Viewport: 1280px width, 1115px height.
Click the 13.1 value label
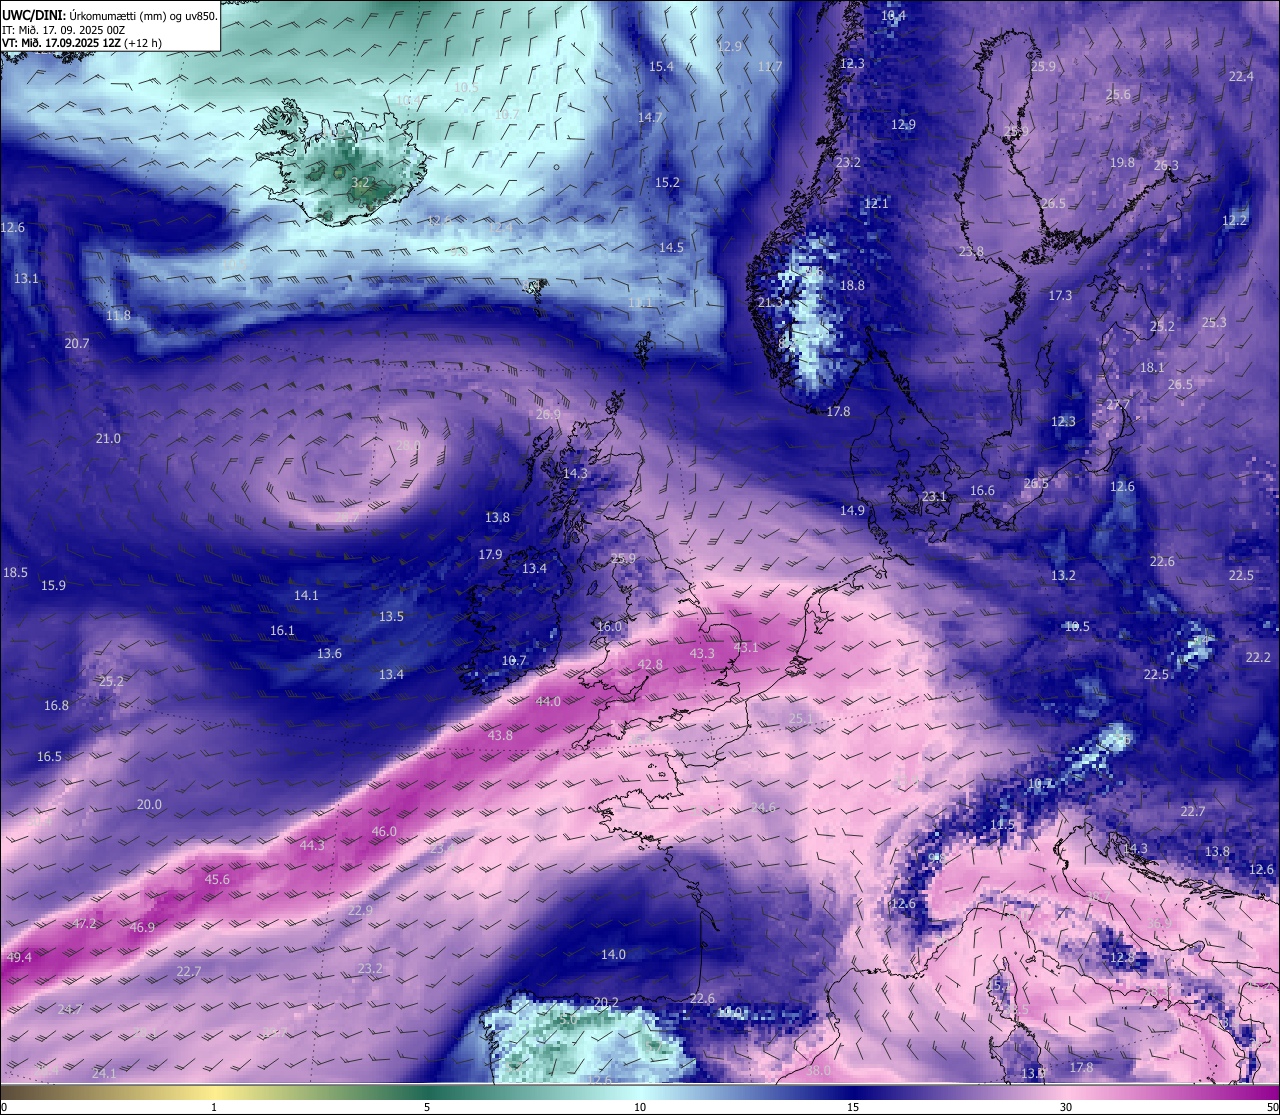coord(26,278)
